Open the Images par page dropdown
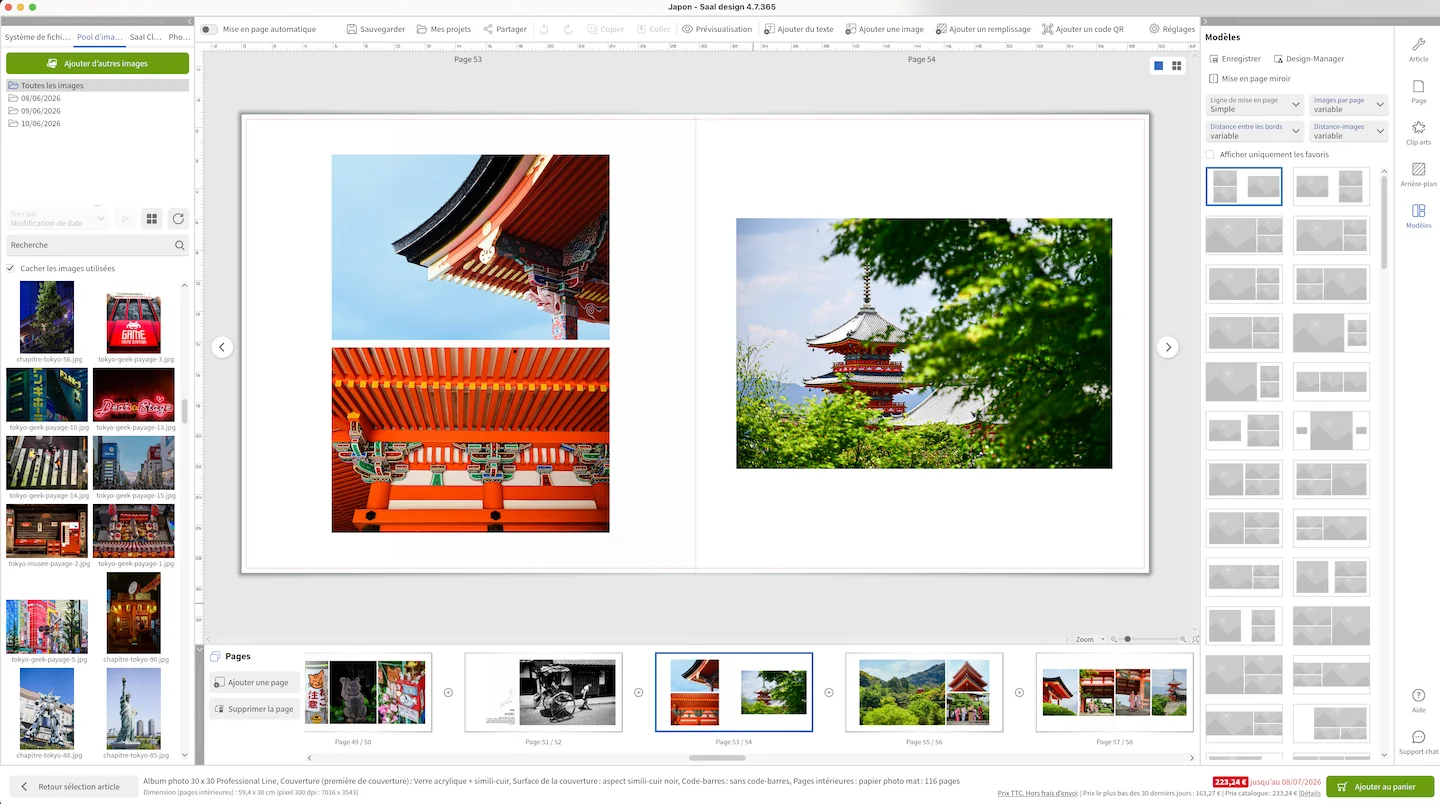 click(1349, 104)
